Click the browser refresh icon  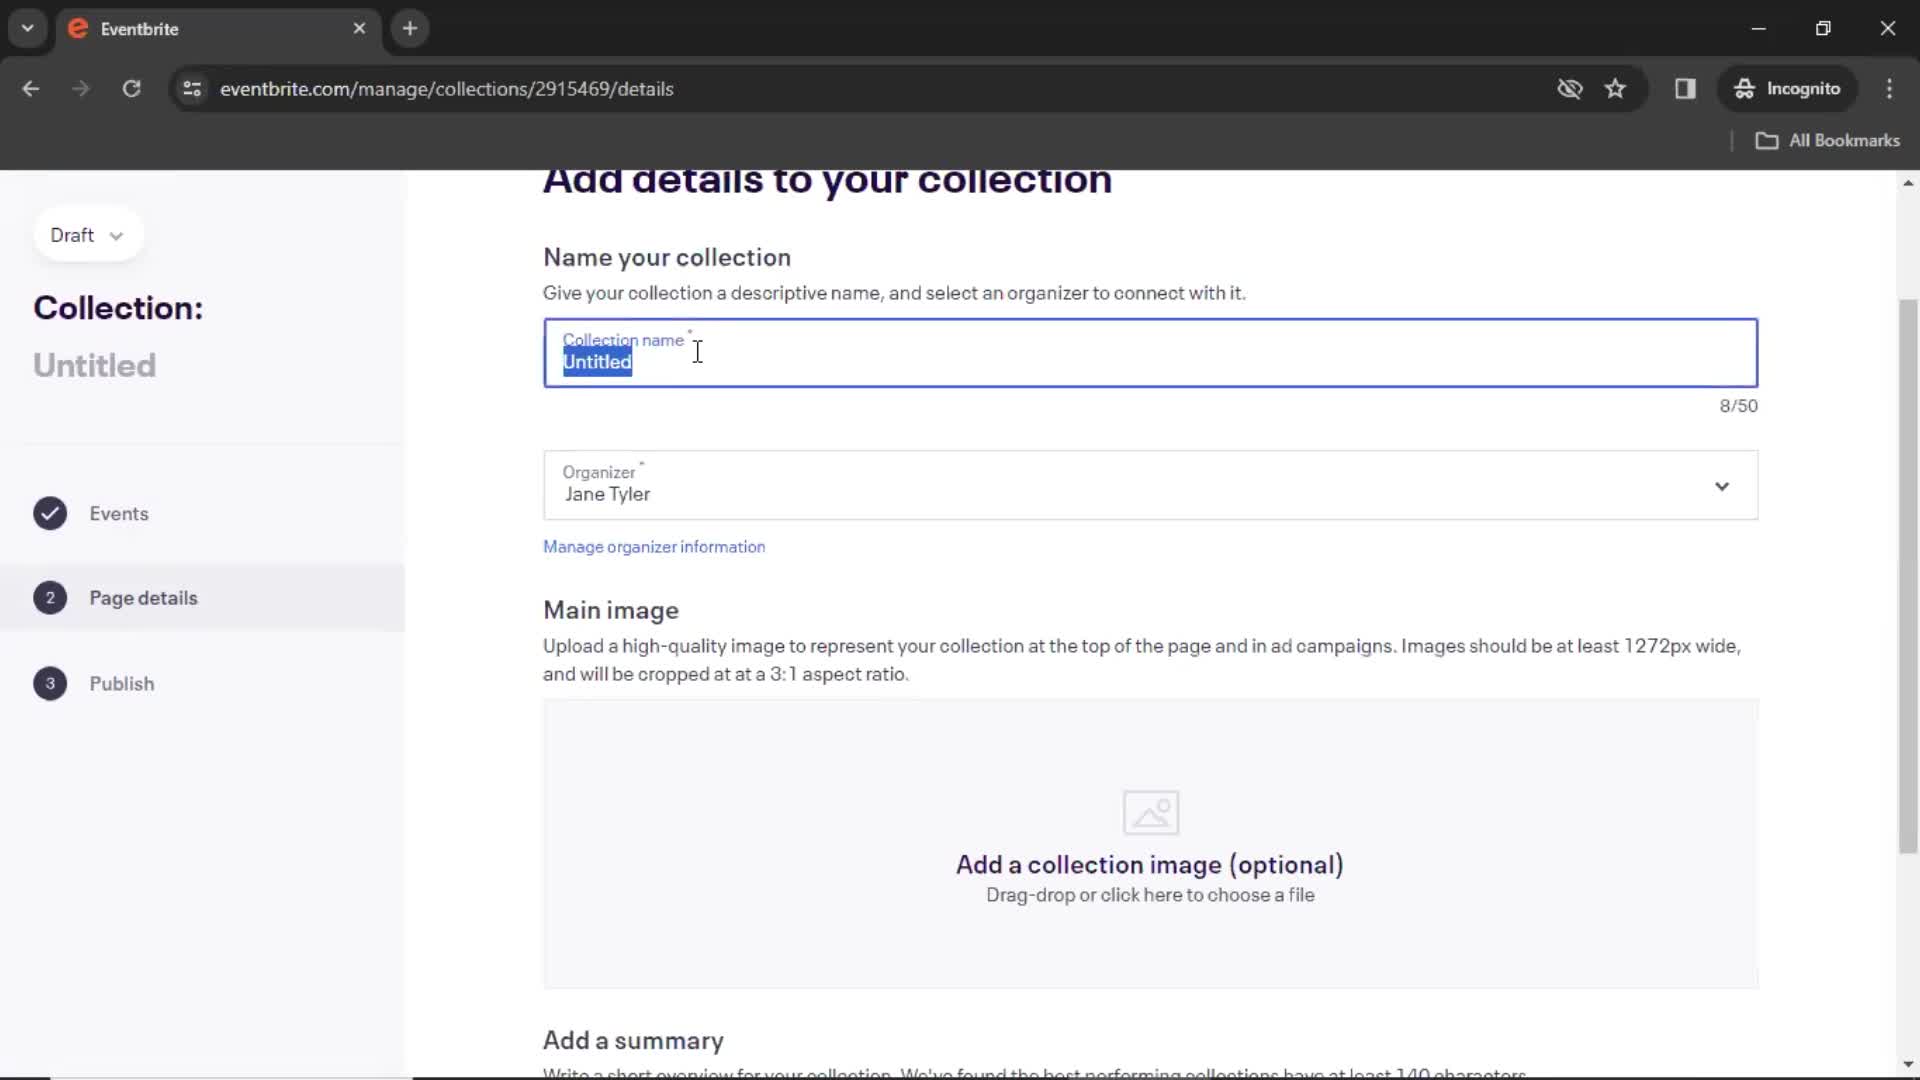tap(132, 88)
